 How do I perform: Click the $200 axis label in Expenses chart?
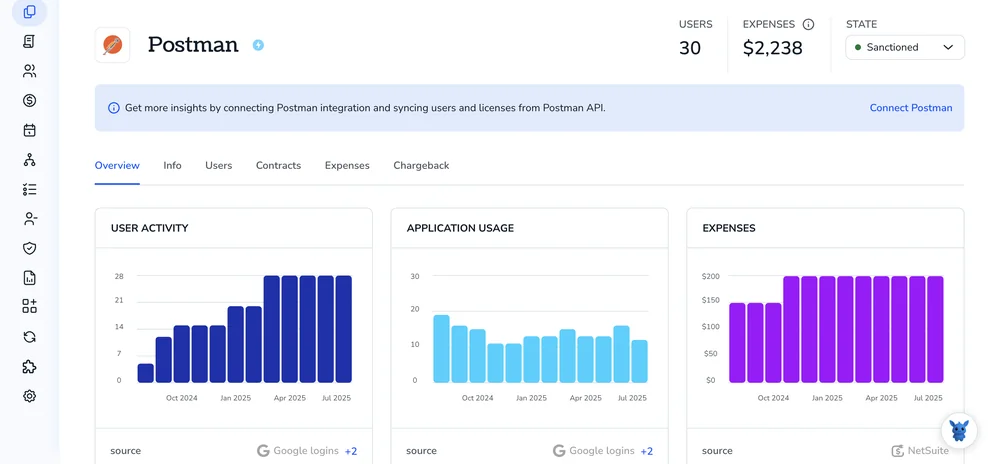[x=710, y=276]
